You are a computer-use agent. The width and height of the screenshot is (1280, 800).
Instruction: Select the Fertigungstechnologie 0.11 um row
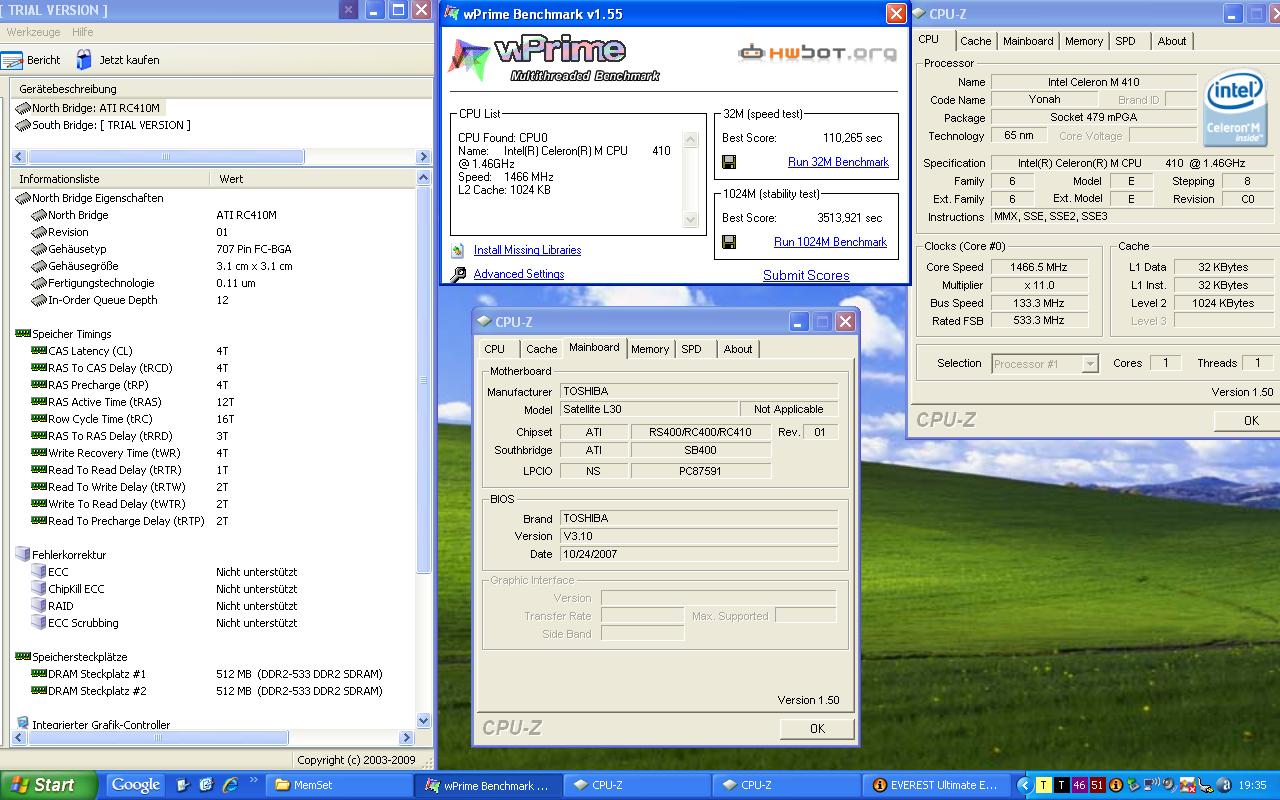point(212,283)
